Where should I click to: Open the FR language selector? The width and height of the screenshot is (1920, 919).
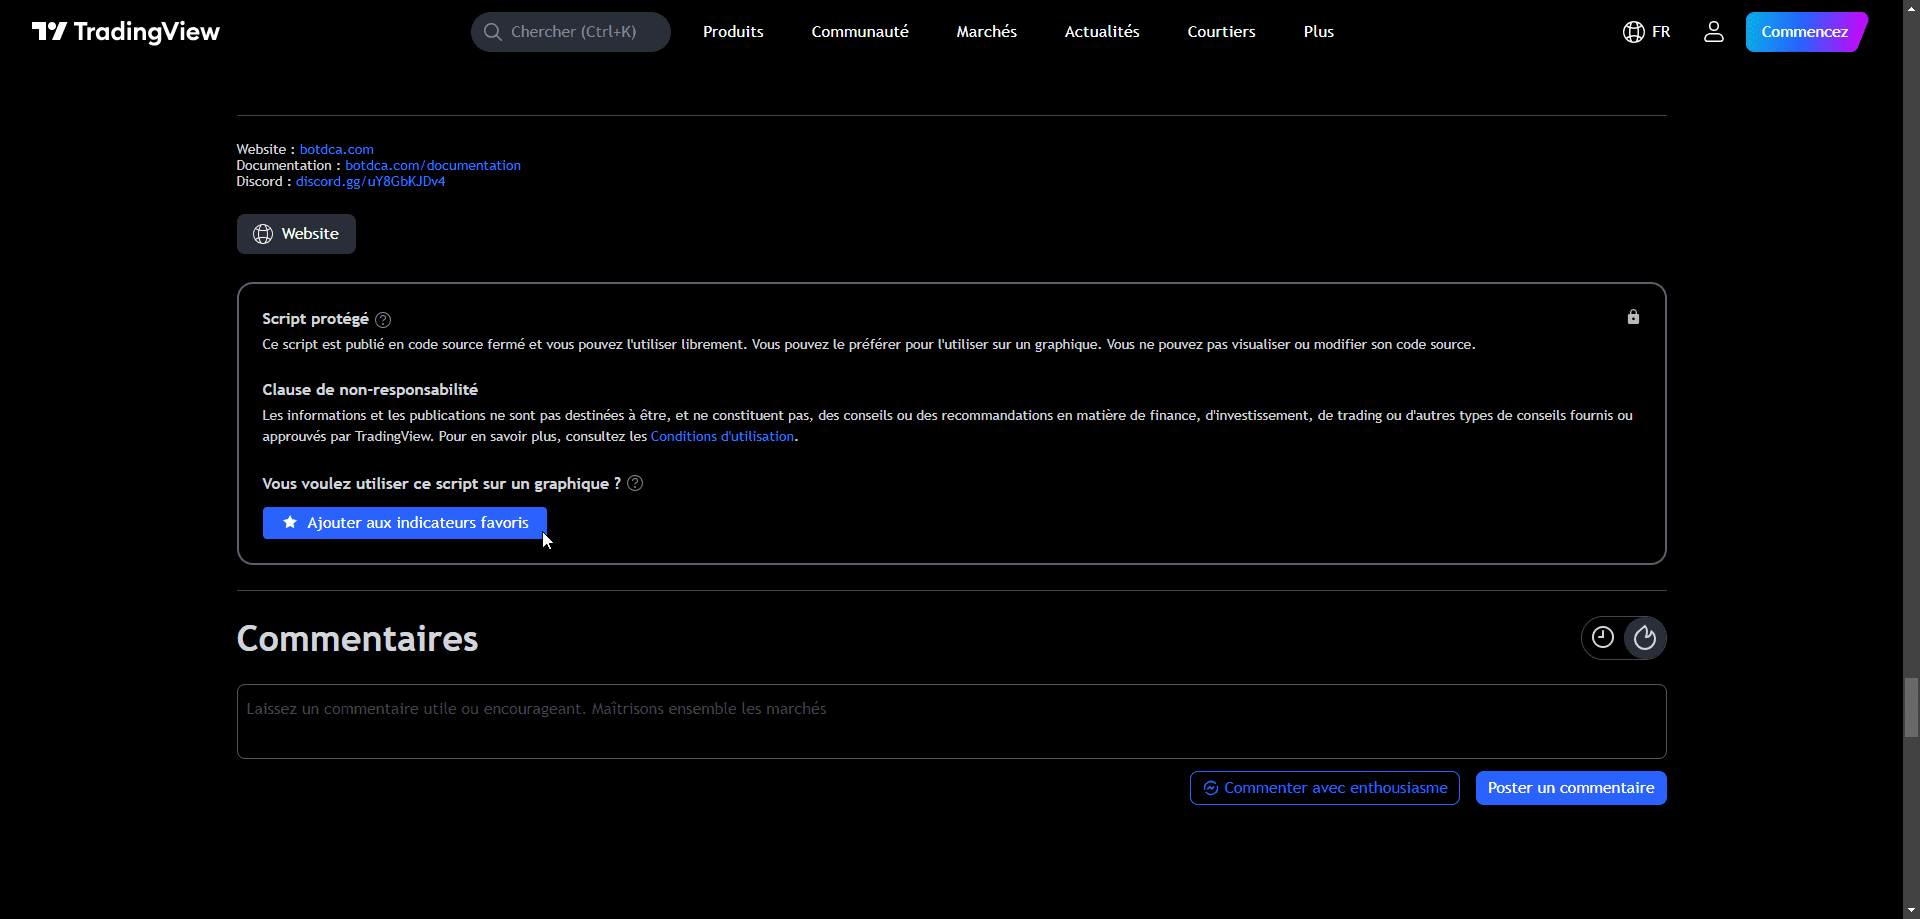(1646, 32)
